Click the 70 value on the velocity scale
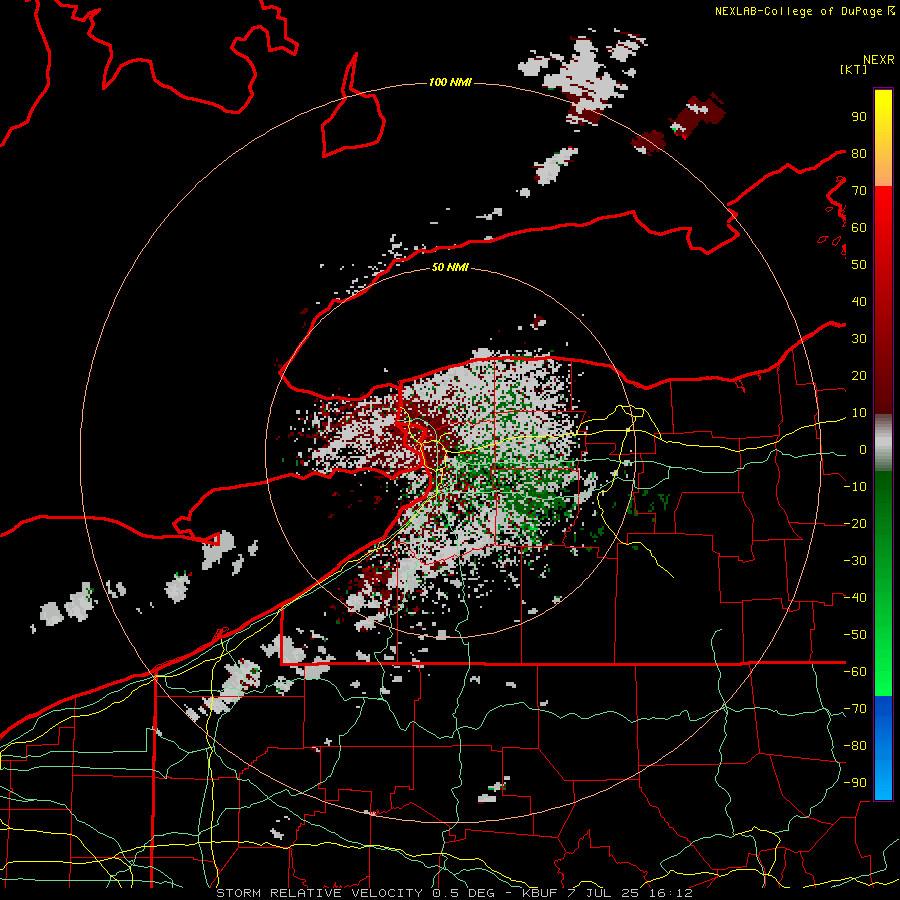The width and height of the screenshot is (900, 900). [859, 191]
